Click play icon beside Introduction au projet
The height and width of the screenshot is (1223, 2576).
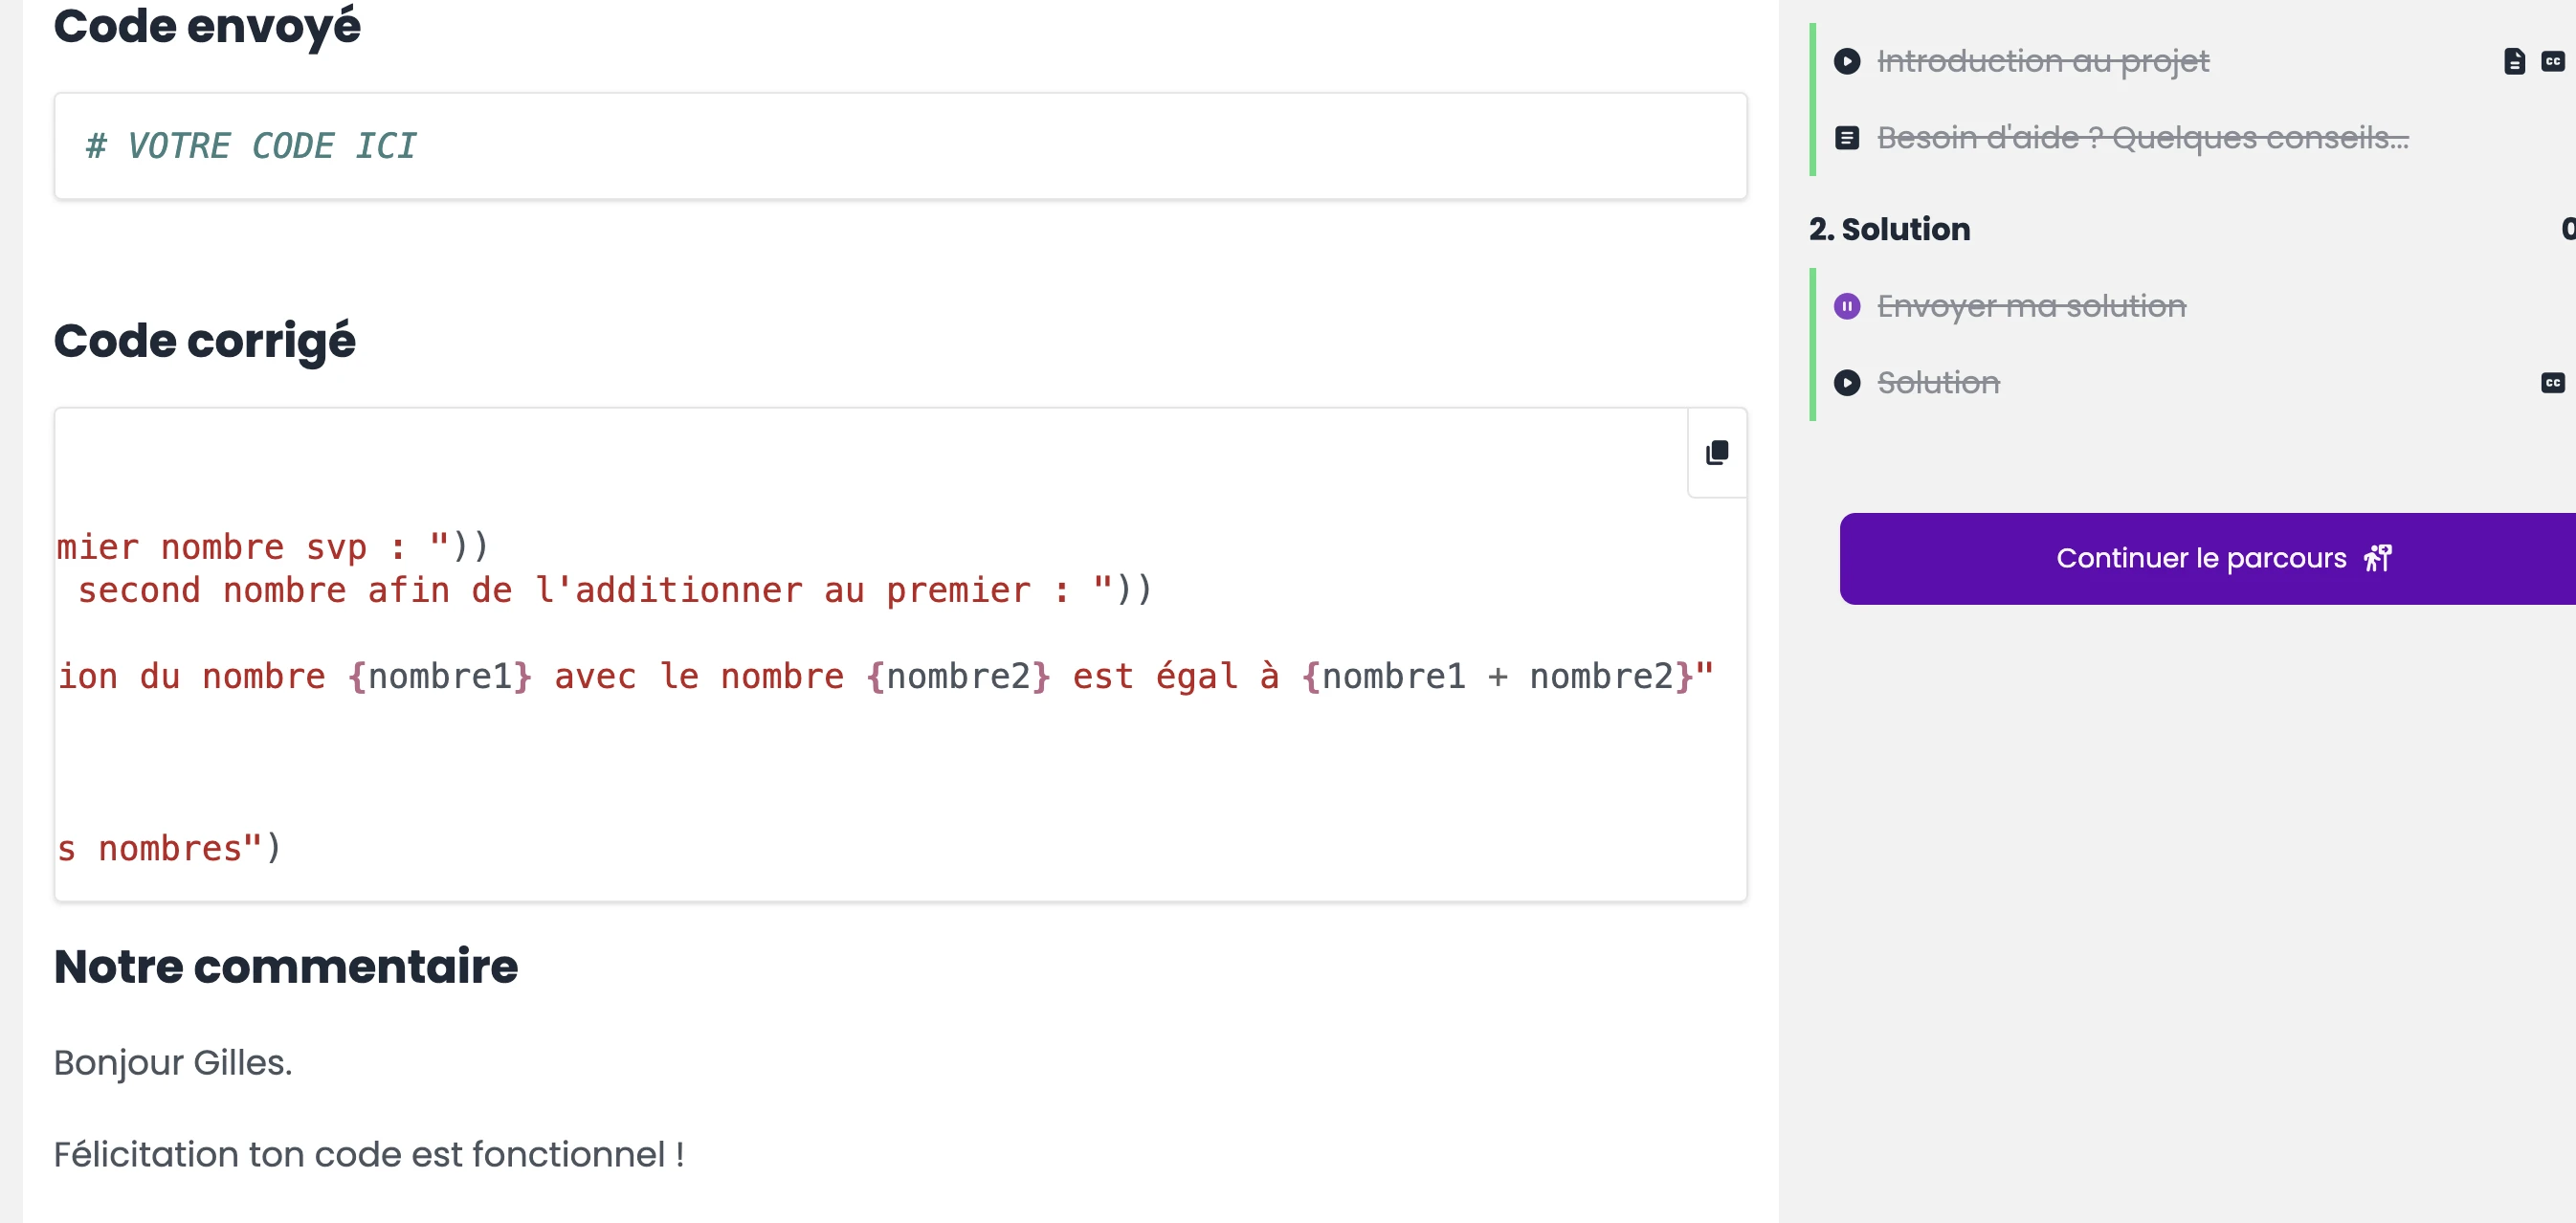point(1847,61)
